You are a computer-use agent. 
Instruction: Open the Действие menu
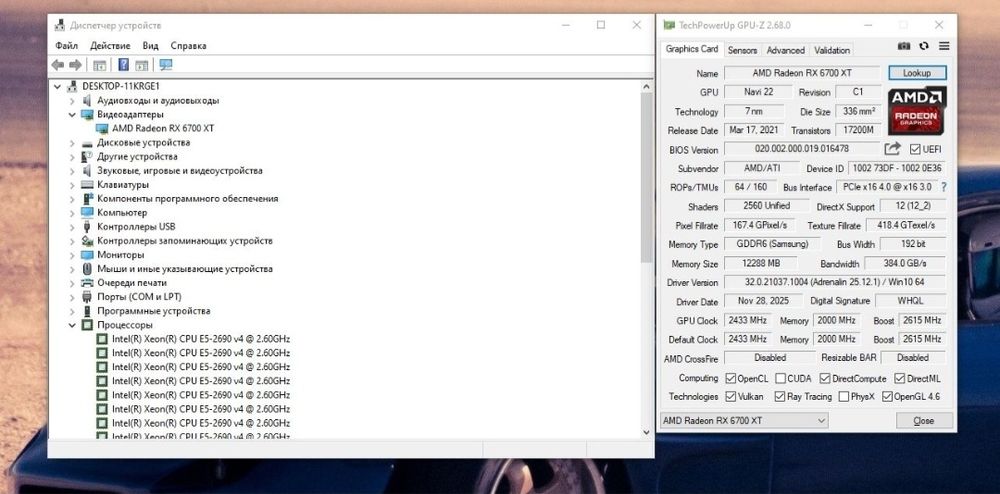tap(110, 46)
